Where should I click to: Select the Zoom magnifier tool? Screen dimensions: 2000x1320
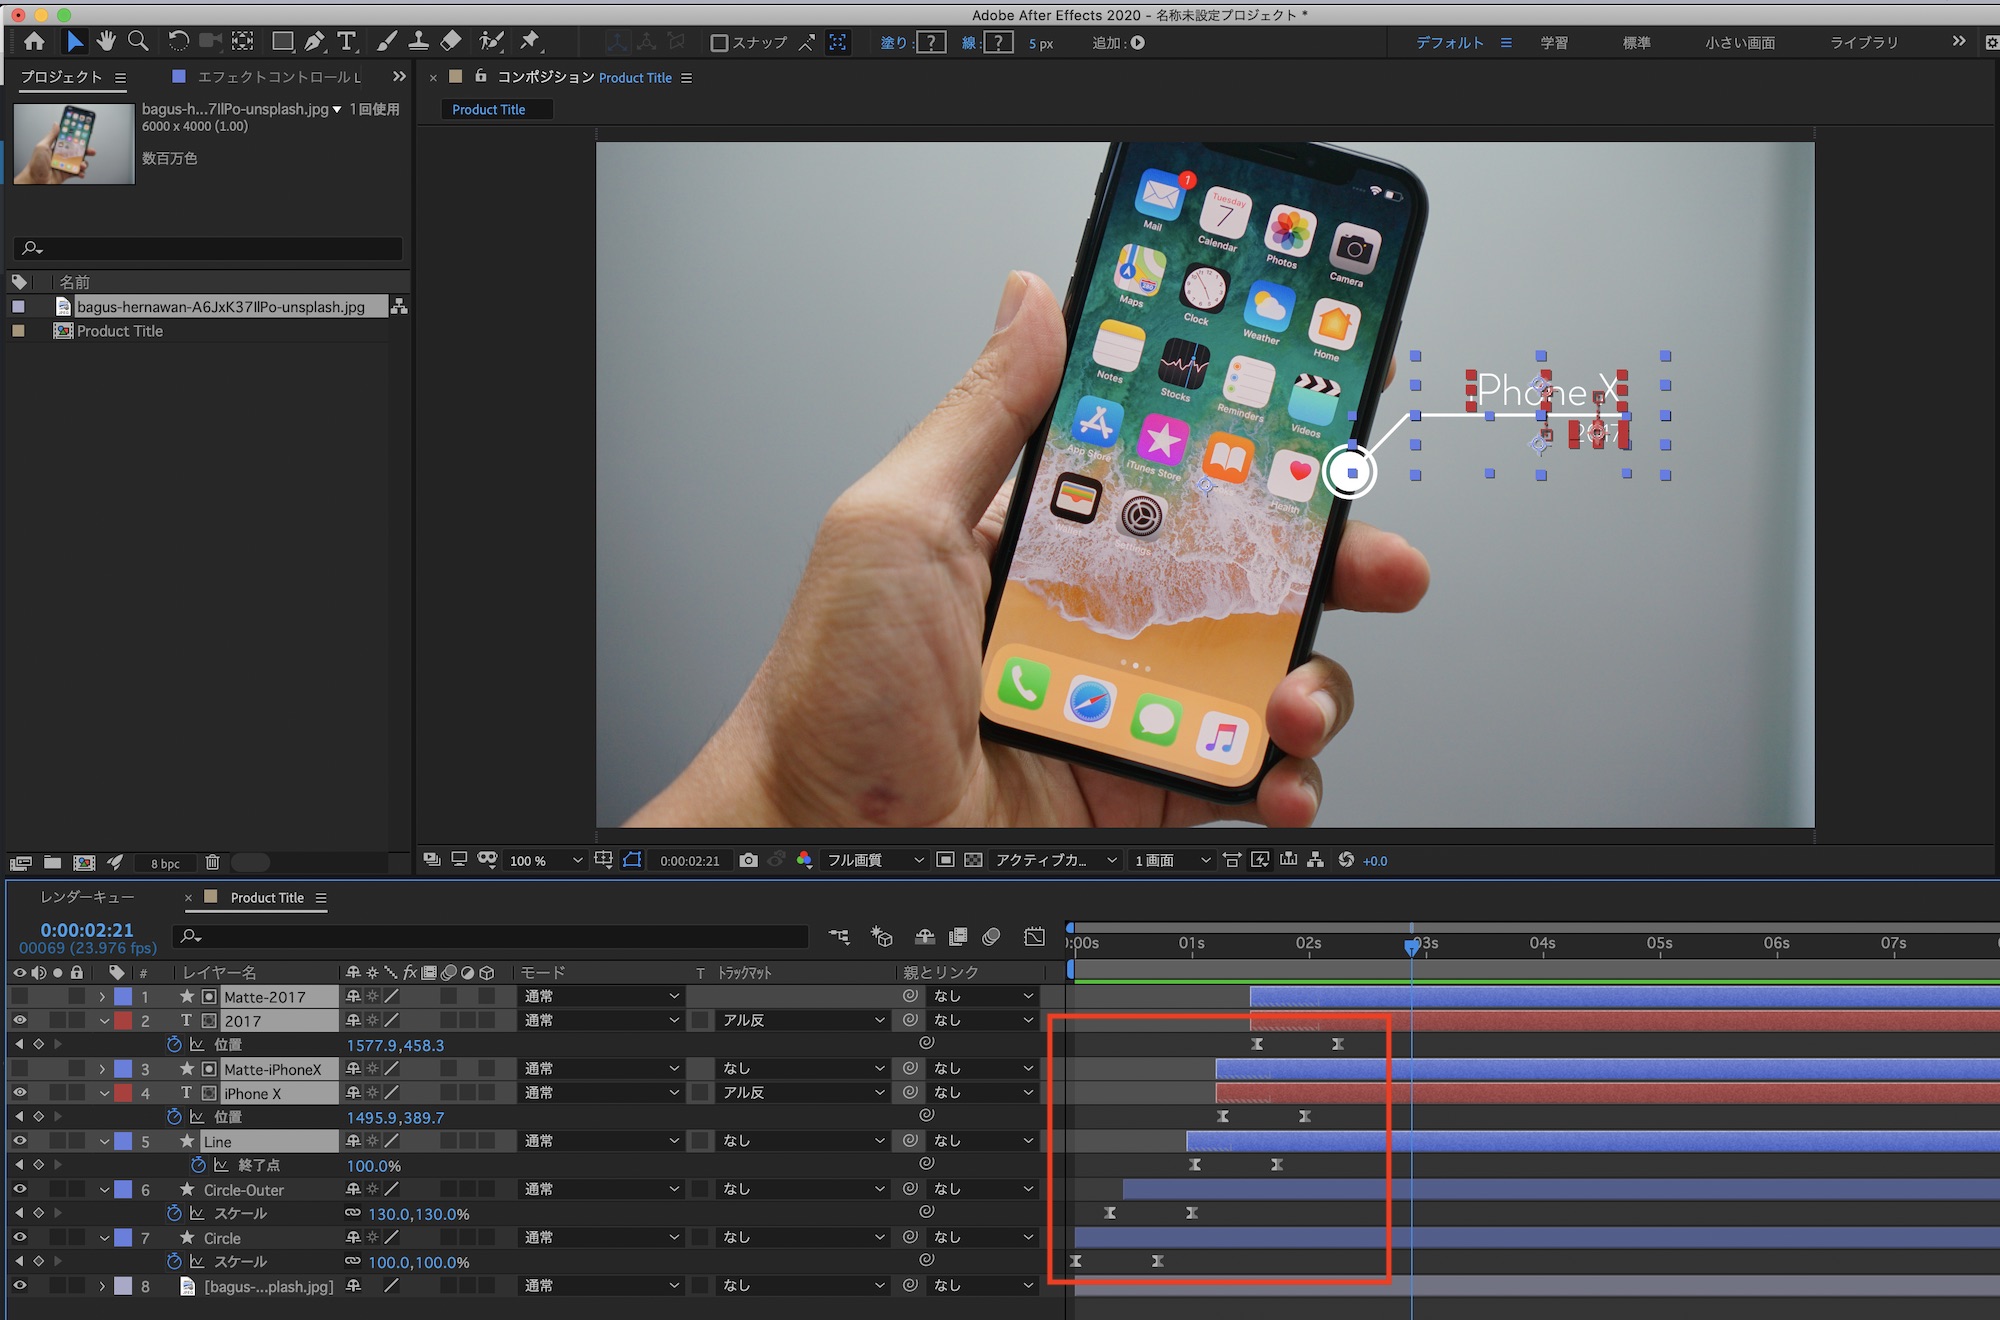[139, 41]
